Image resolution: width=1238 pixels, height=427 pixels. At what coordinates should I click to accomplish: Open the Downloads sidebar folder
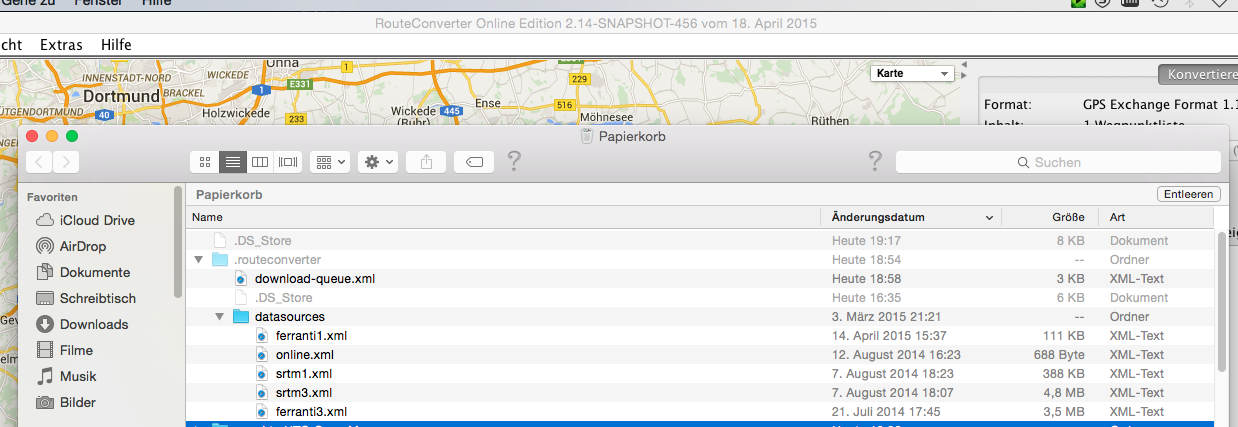click(x=93, y=324)
